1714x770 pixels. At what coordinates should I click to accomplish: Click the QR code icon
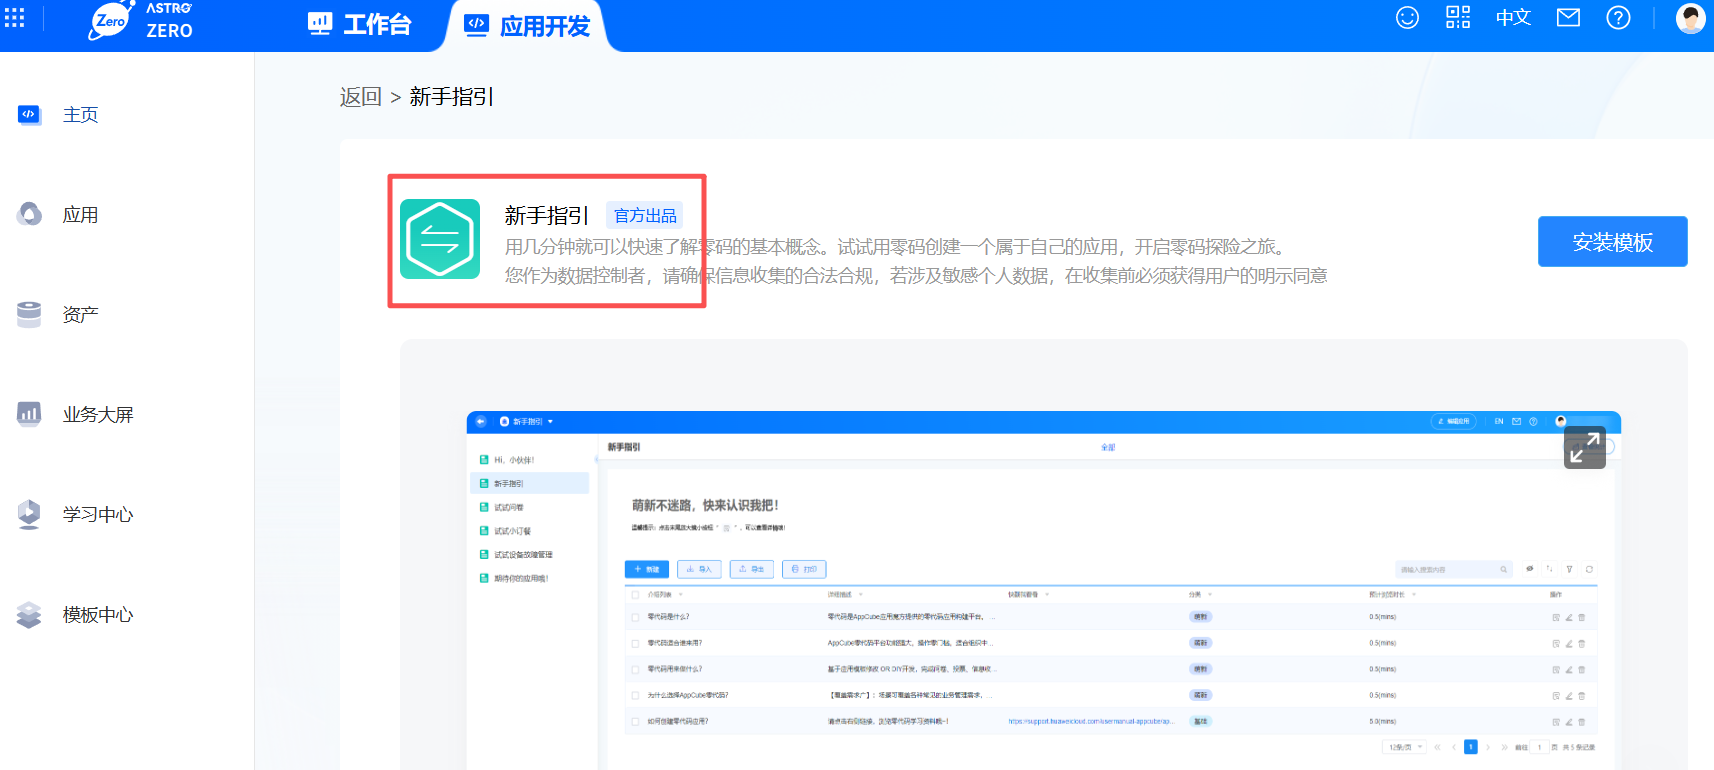1458,17
